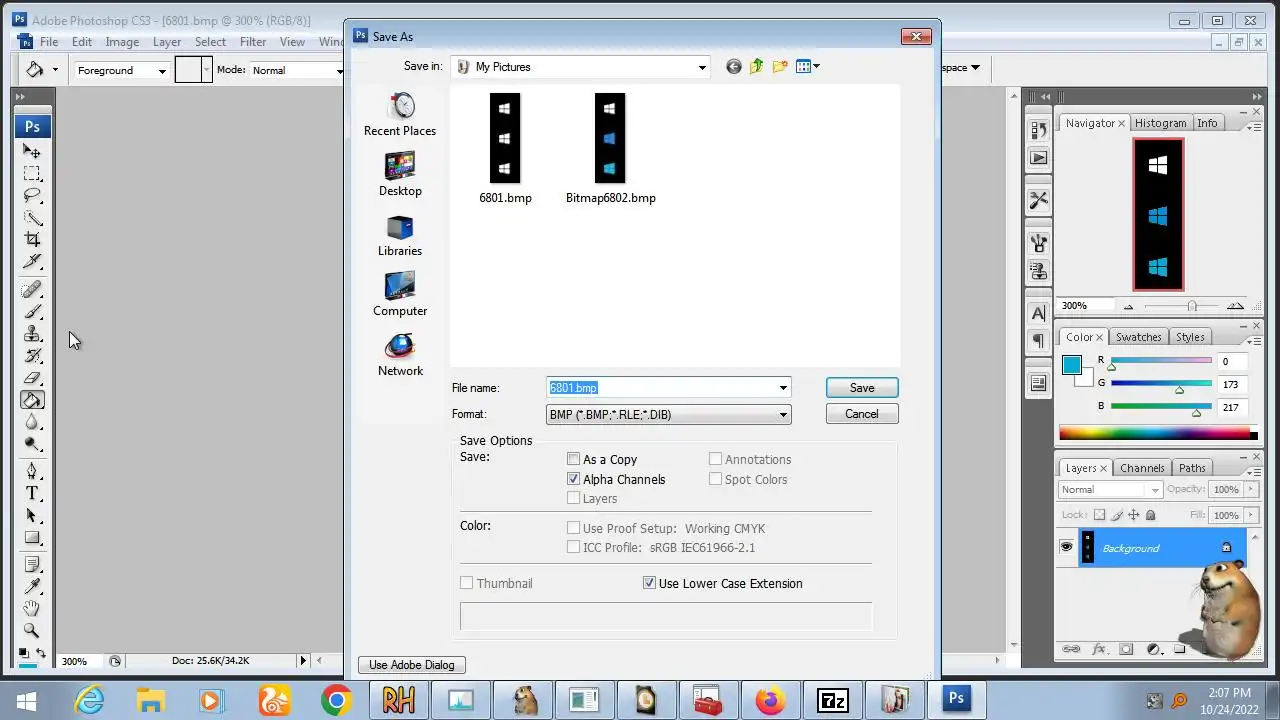Click the Thumbnail checkbox
The image size is (1280, 720).
[467, 583]
